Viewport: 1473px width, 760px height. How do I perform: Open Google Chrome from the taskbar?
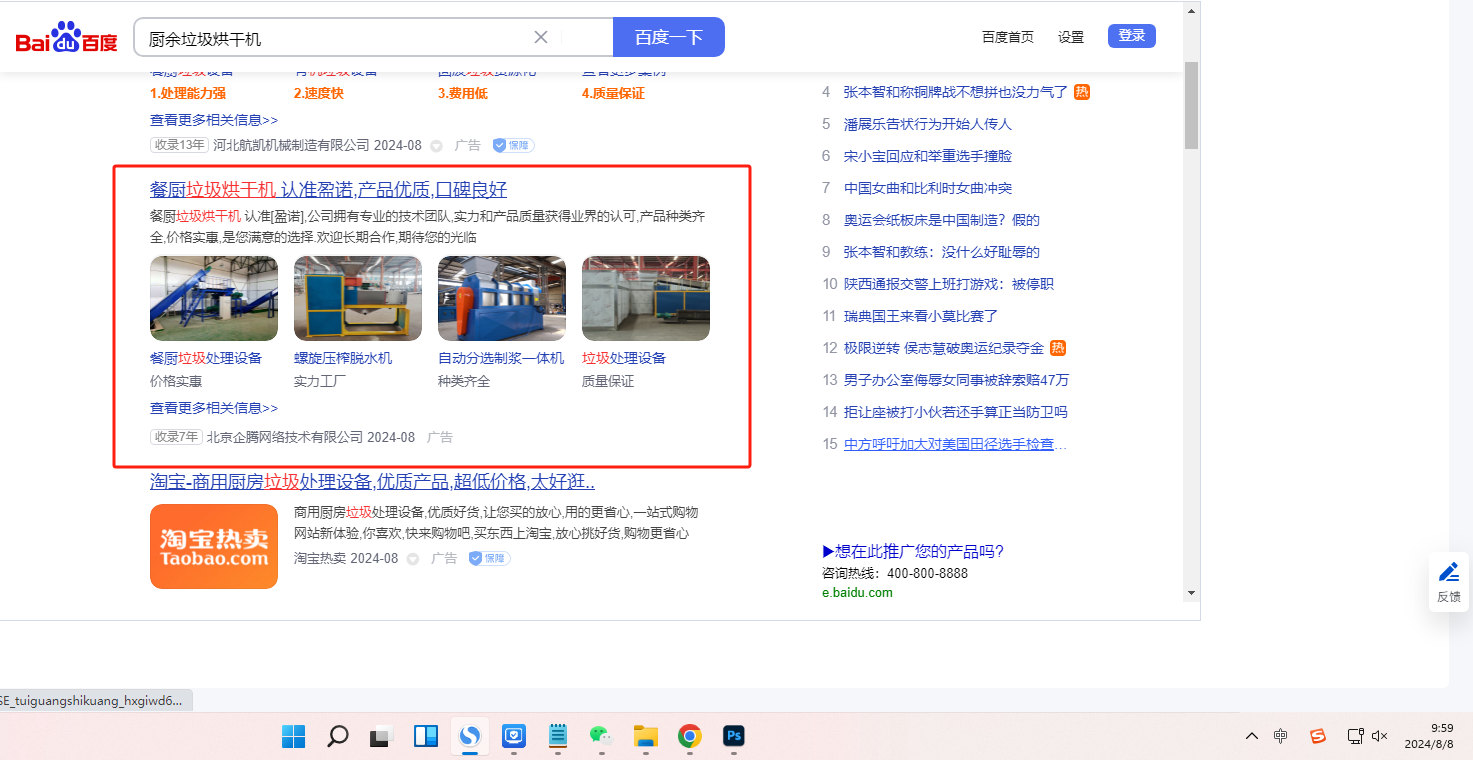coord(689,737)
